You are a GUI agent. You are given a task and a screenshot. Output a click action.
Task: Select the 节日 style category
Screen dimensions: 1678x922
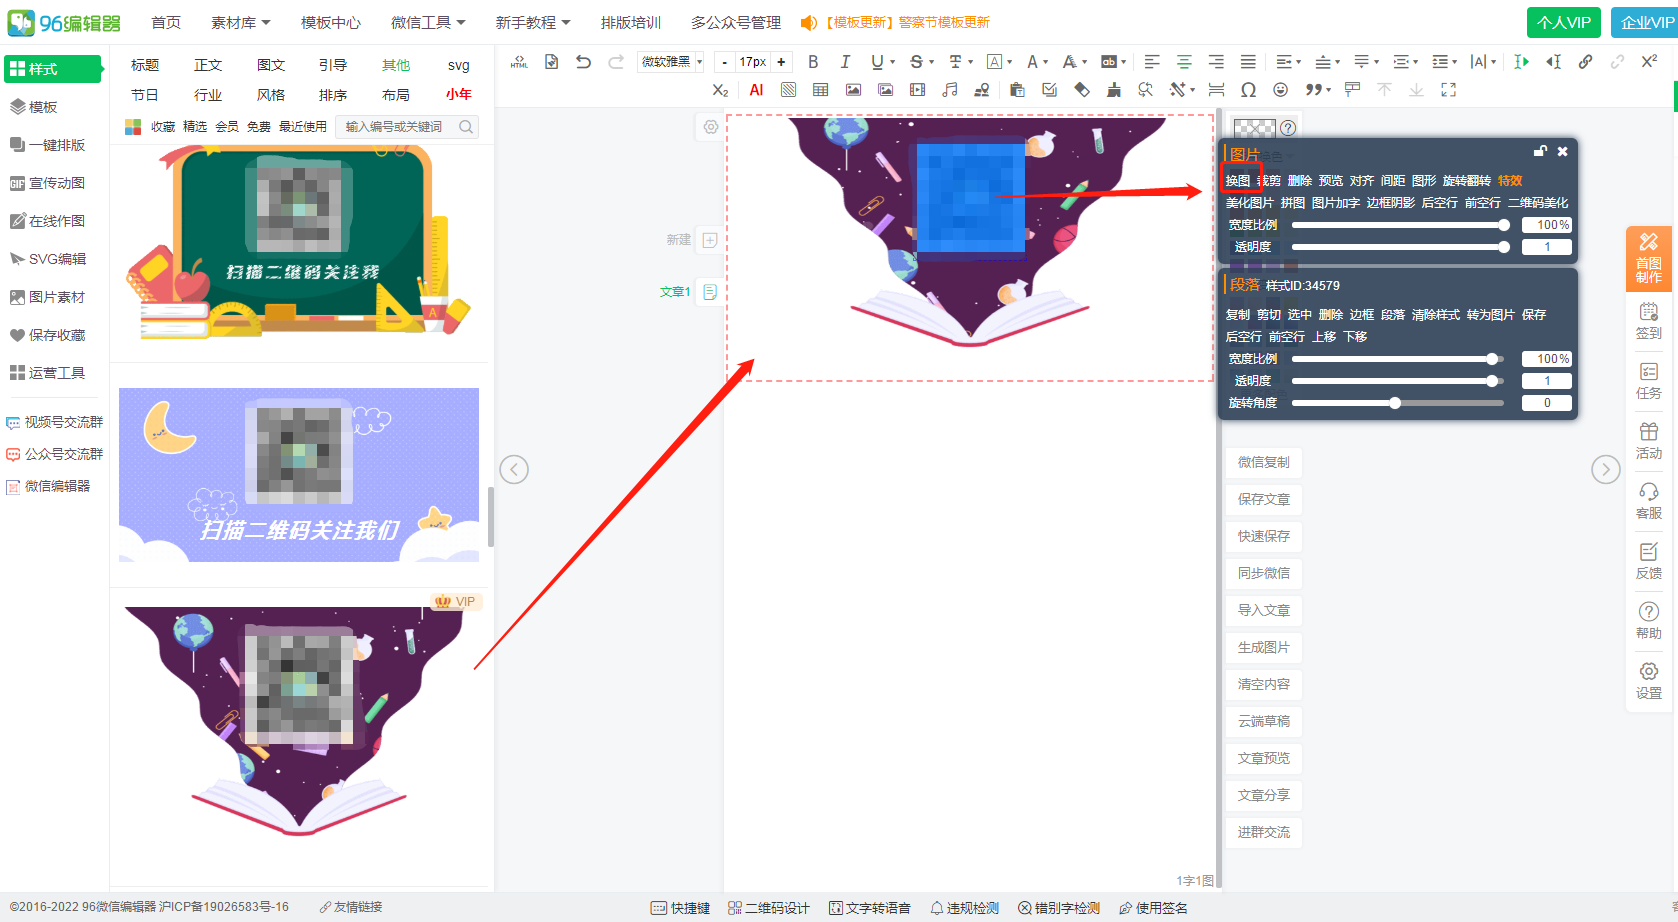point(145,95)
